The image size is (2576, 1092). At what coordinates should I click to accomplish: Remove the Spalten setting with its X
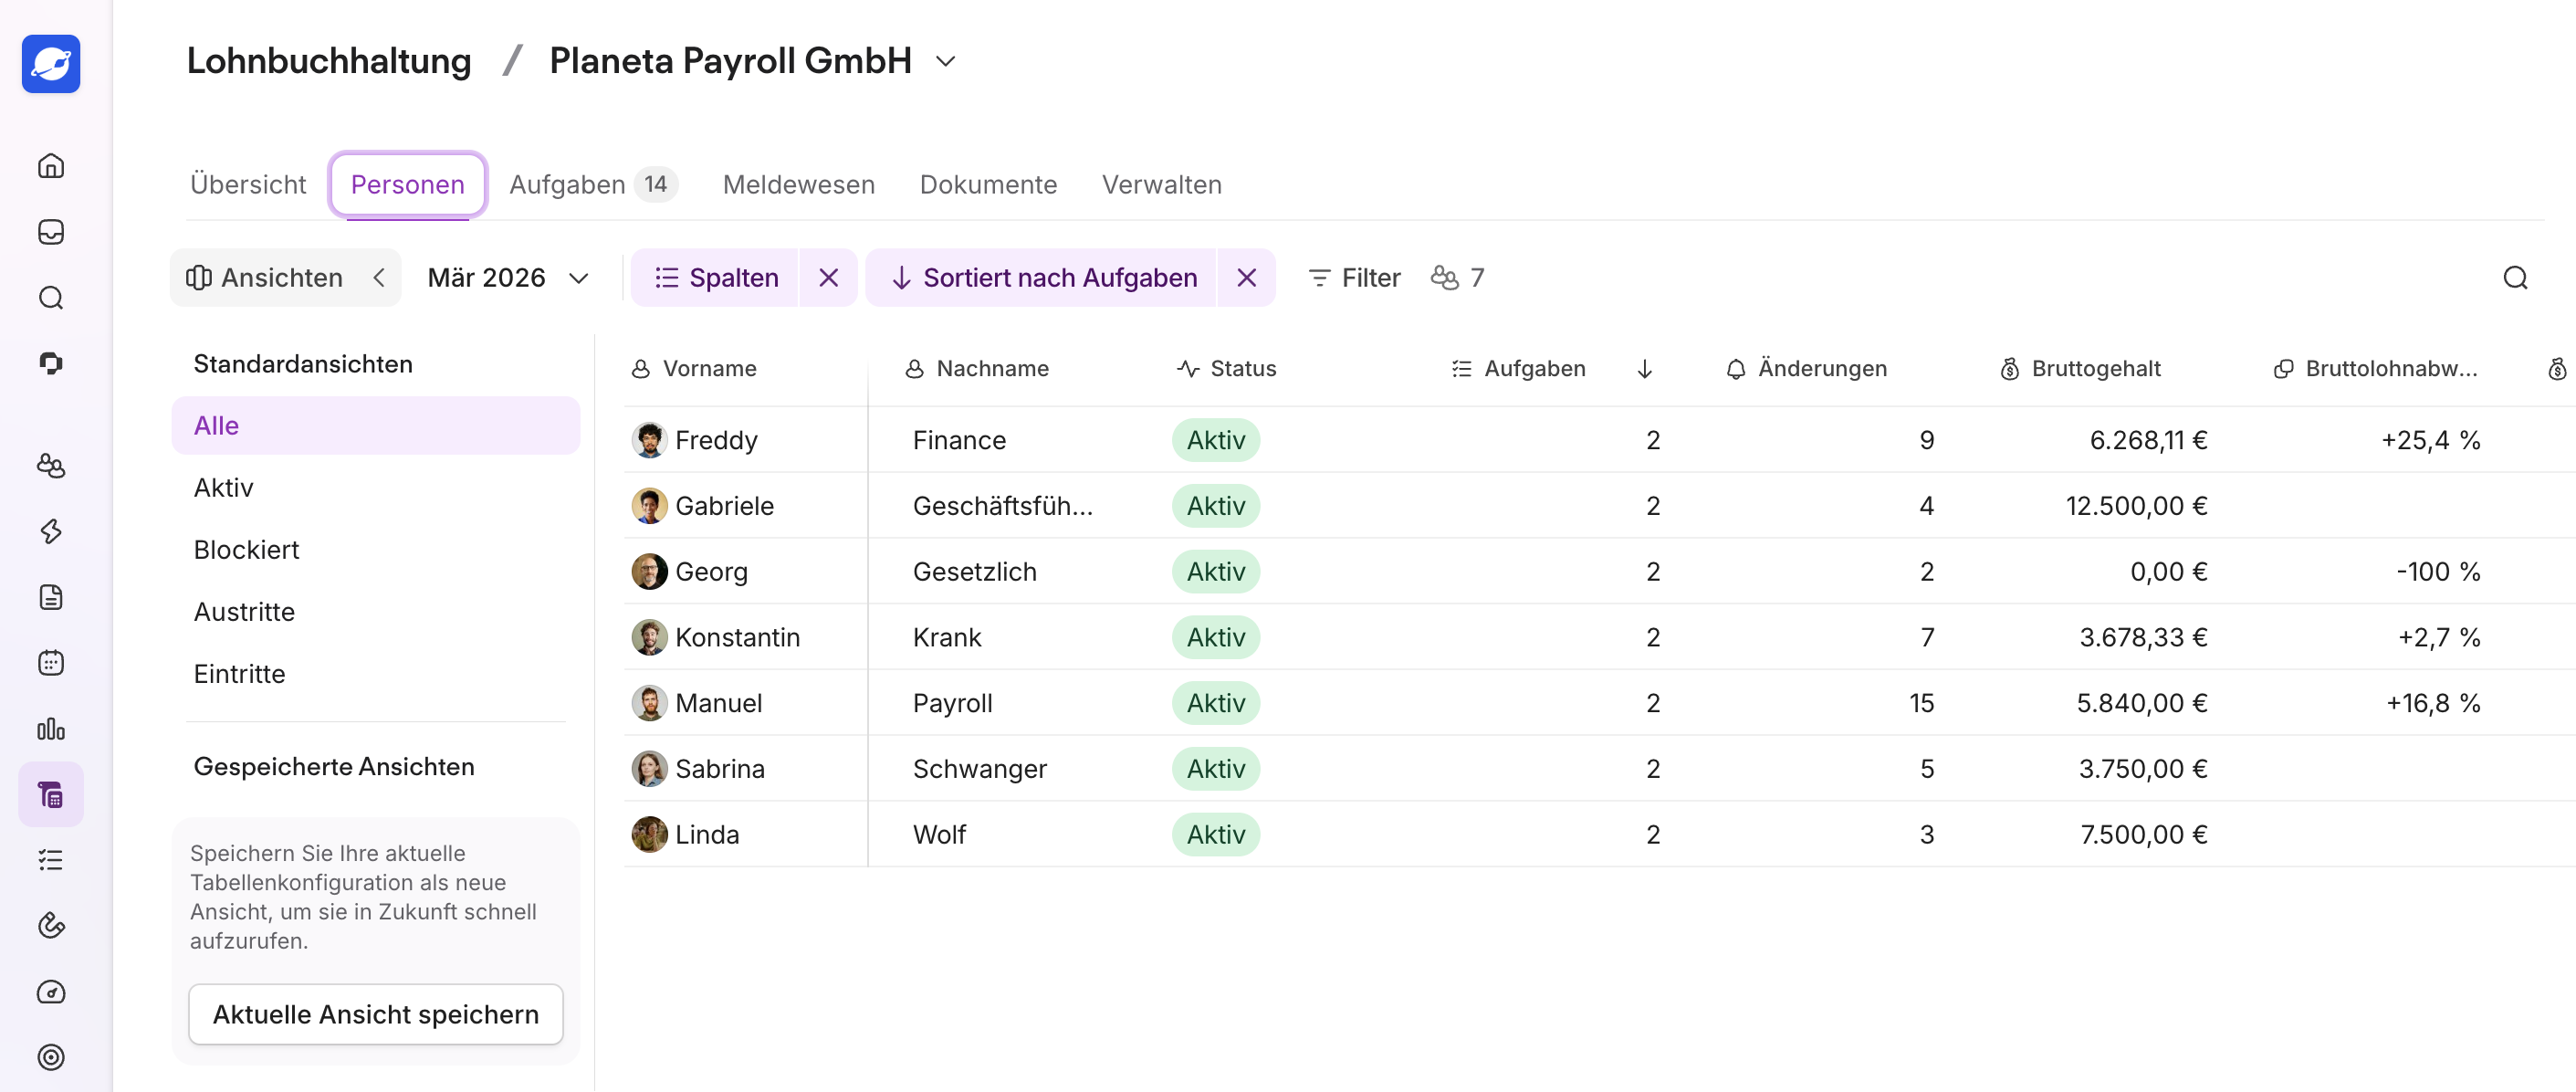(828, 278)
